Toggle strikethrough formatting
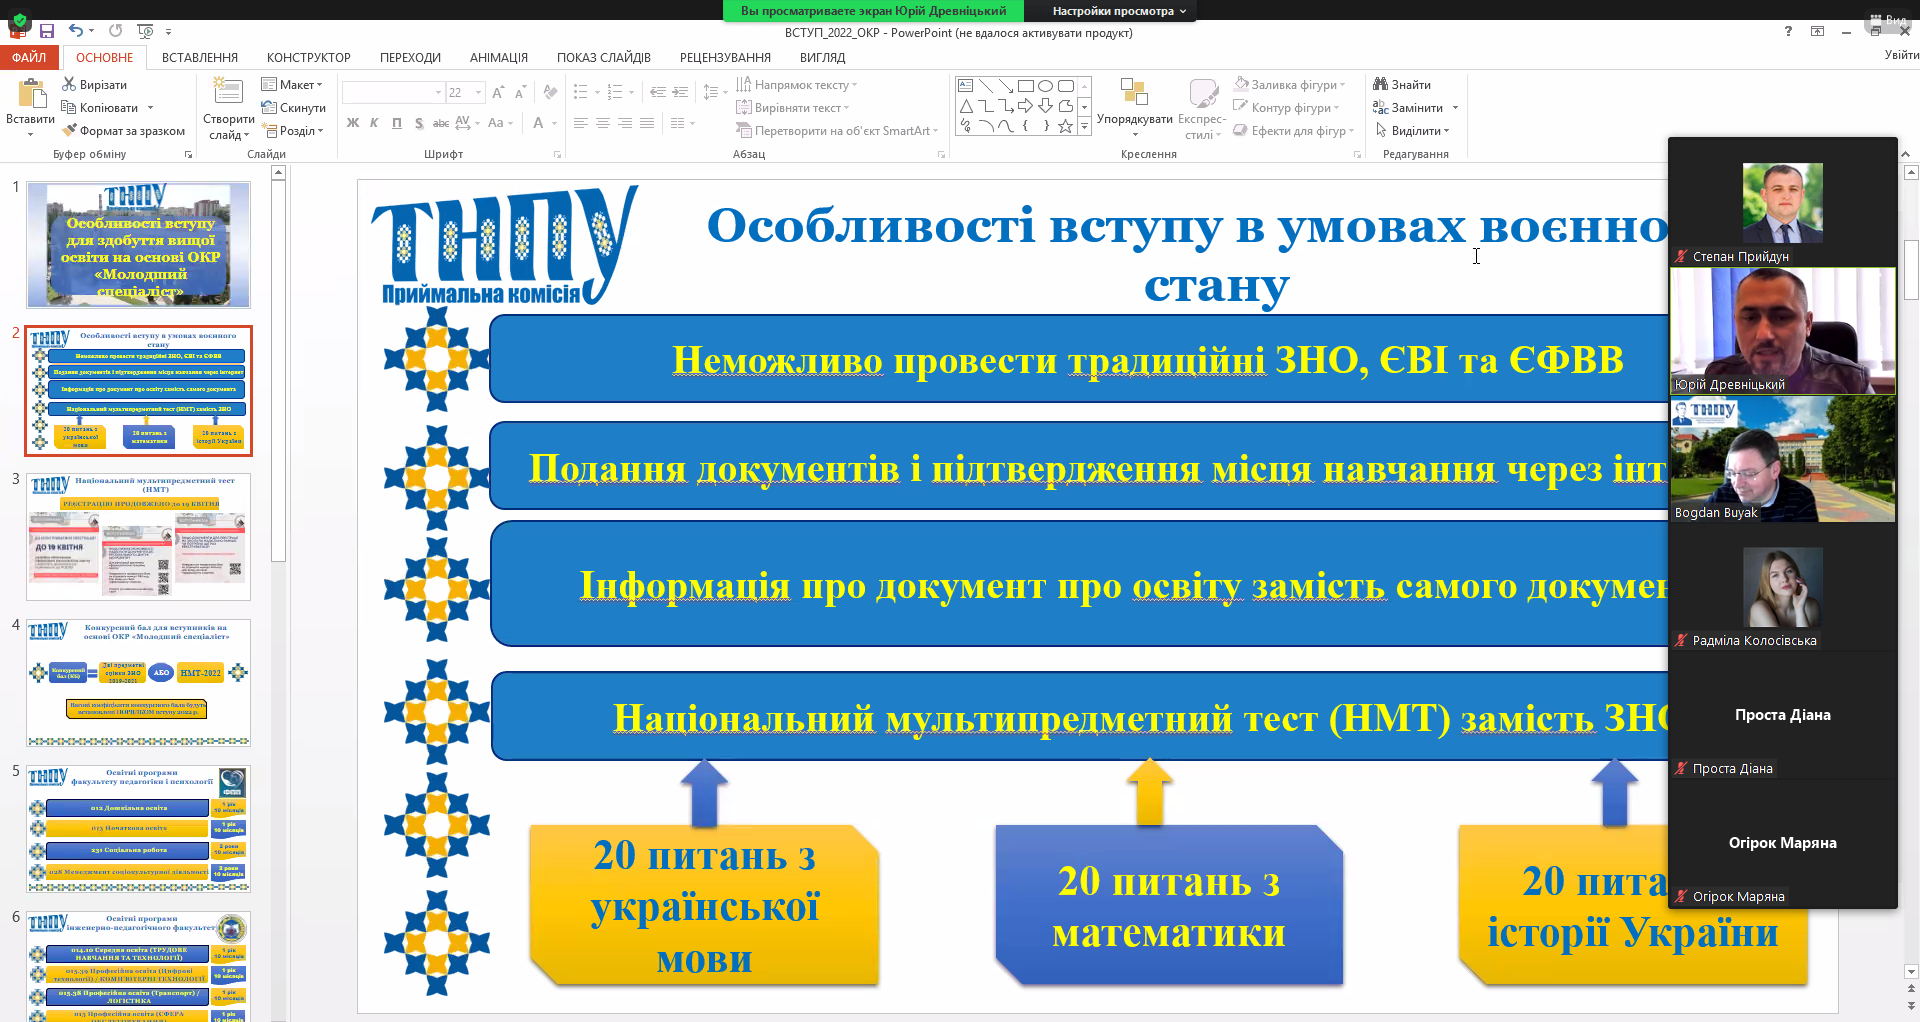The width and height of the screenshot is (1920, 1022). pyautogui.click(x=441, y=122)
